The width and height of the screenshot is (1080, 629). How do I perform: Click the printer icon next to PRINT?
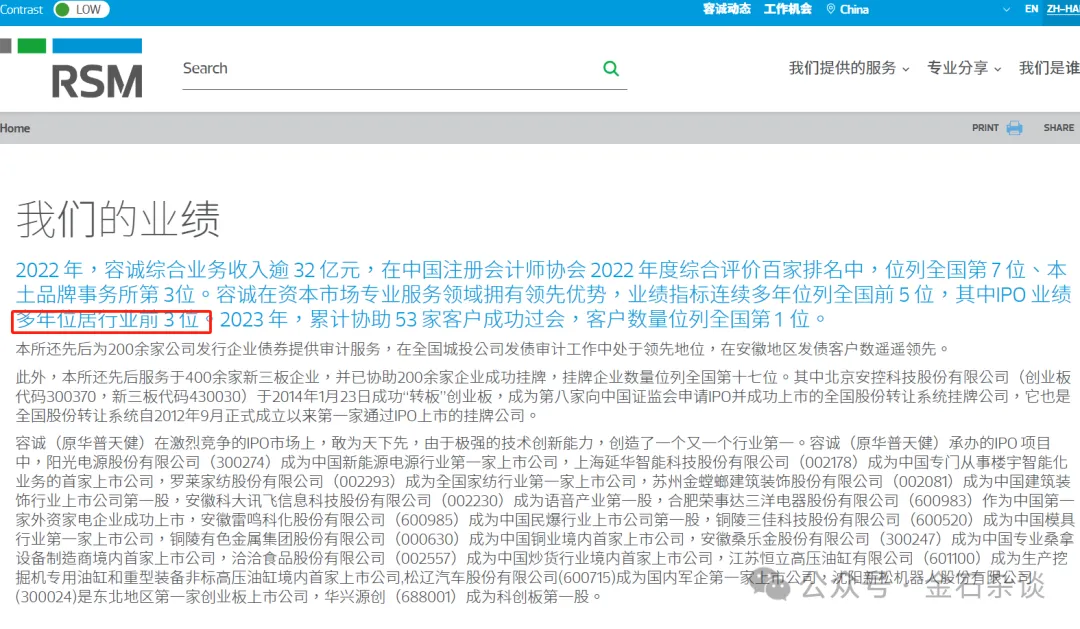tap(1014, 128)
